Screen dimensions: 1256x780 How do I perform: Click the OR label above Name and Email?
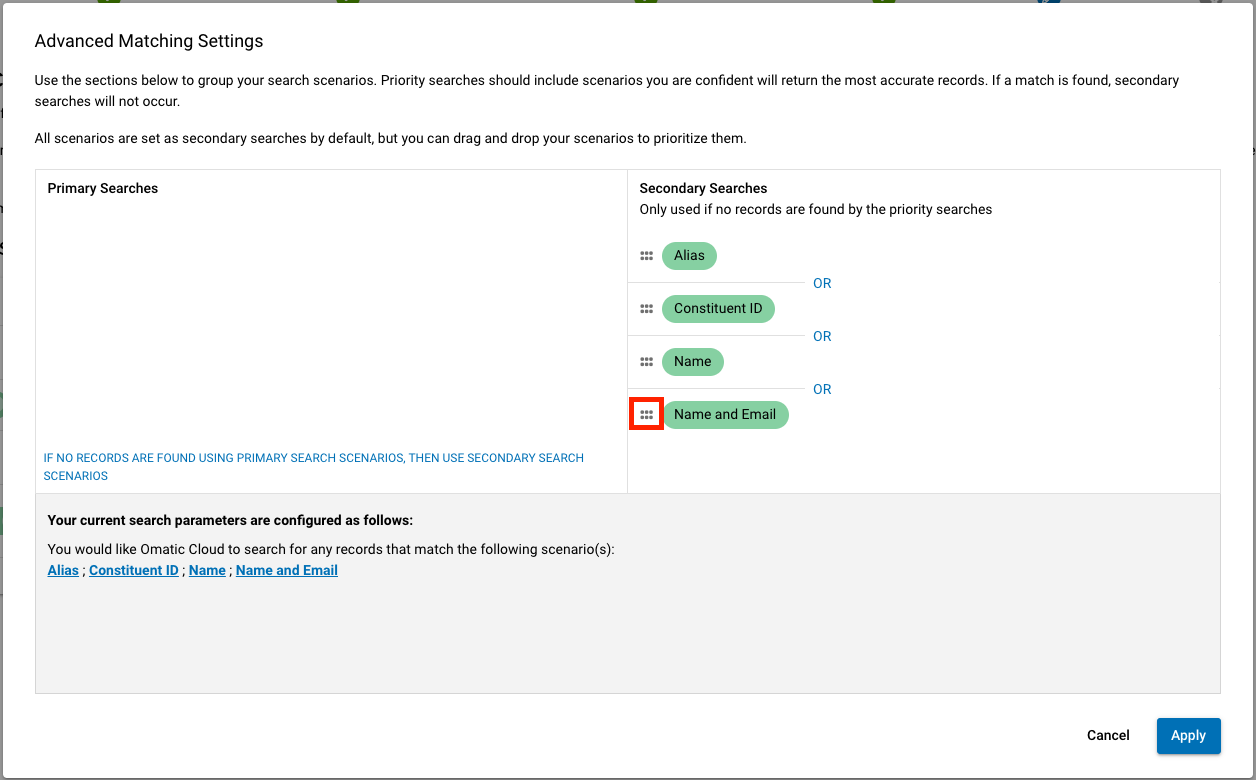click(x=822, y=389)
